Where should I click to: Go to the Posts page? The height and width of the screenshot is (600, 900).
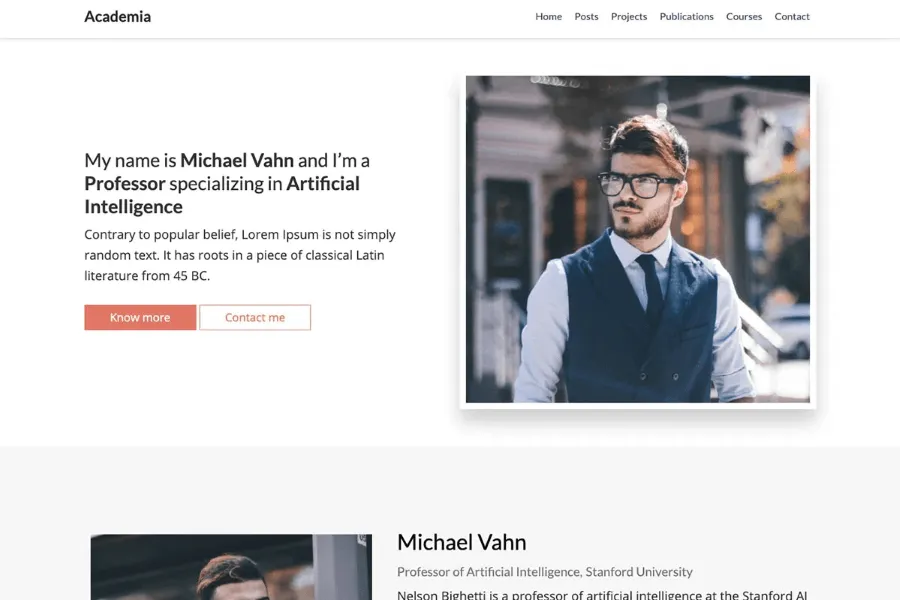(x=586, y=17)
